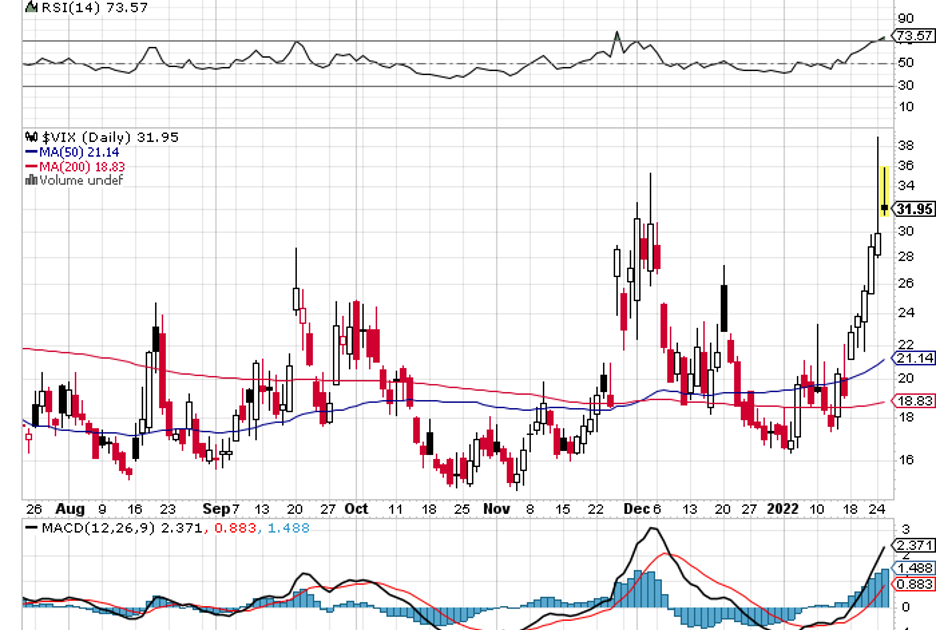
Task: Click the 73.57 RSI value tag
Action: point(913,36)
